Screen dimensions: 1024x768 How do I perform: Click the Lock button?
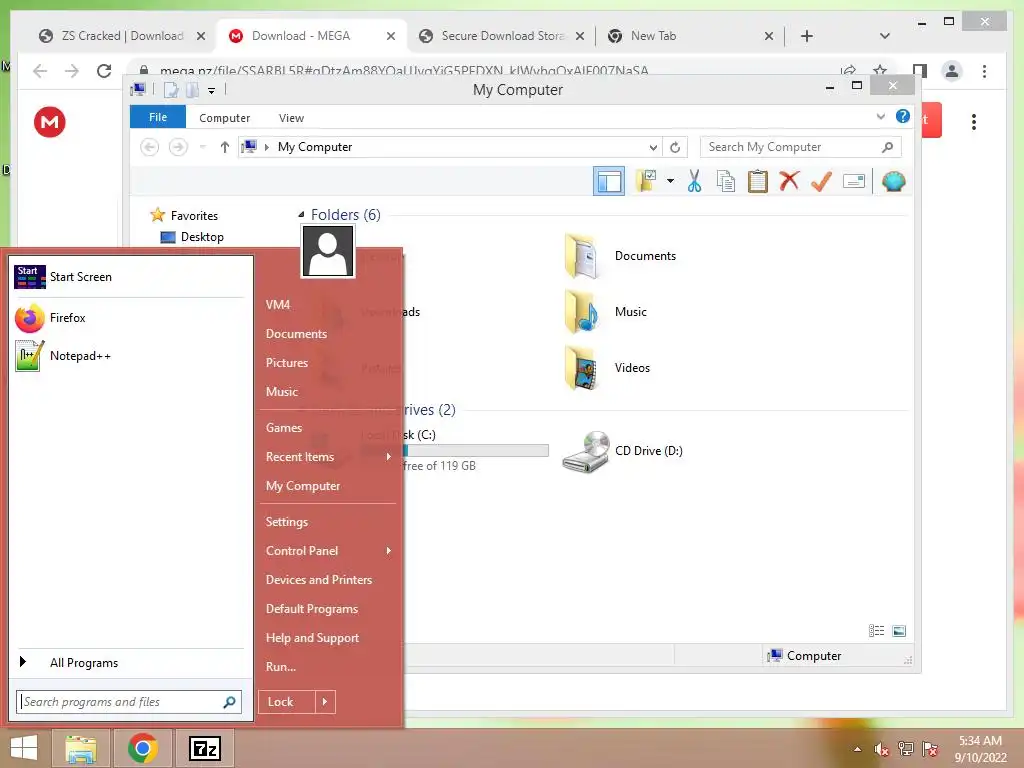pos(287,702)
